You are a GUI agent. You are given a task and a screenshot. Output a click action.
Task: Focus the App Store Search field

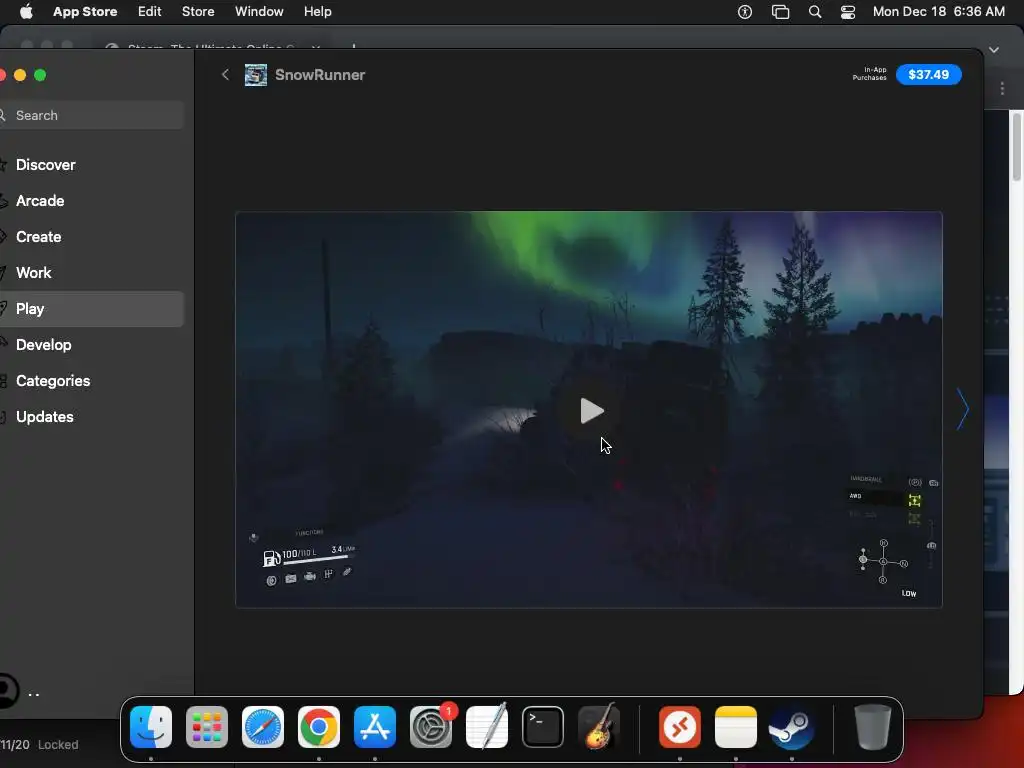(91, 115)
